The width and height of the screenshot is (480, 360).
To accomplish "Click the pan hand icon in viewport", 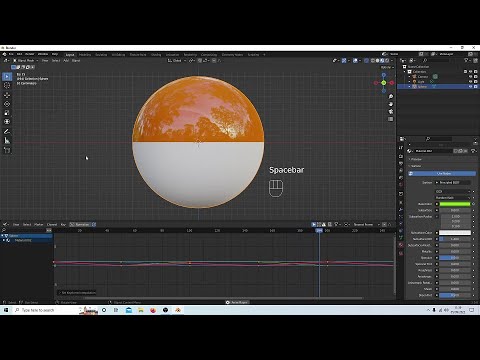I will pyautogui.click(x=391, y=104).
